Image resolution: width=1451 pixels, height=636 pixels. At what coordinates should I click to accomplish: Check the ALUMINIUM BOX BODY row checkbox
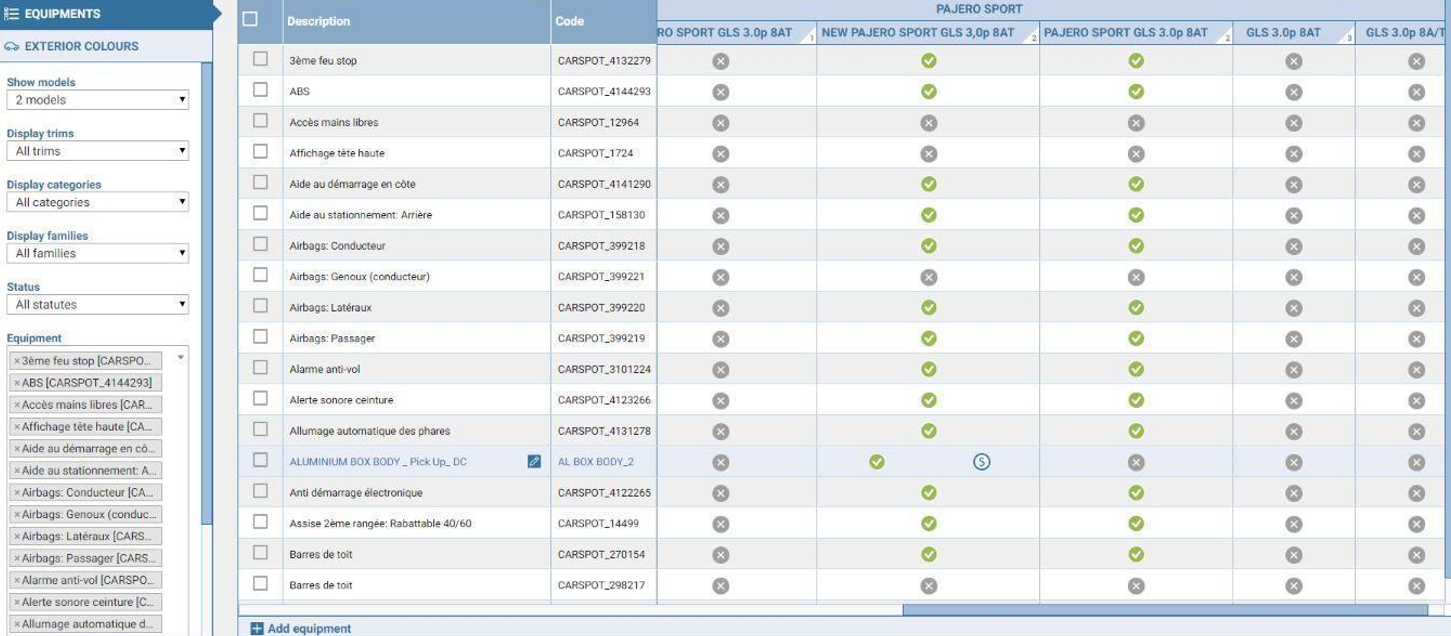260,460
